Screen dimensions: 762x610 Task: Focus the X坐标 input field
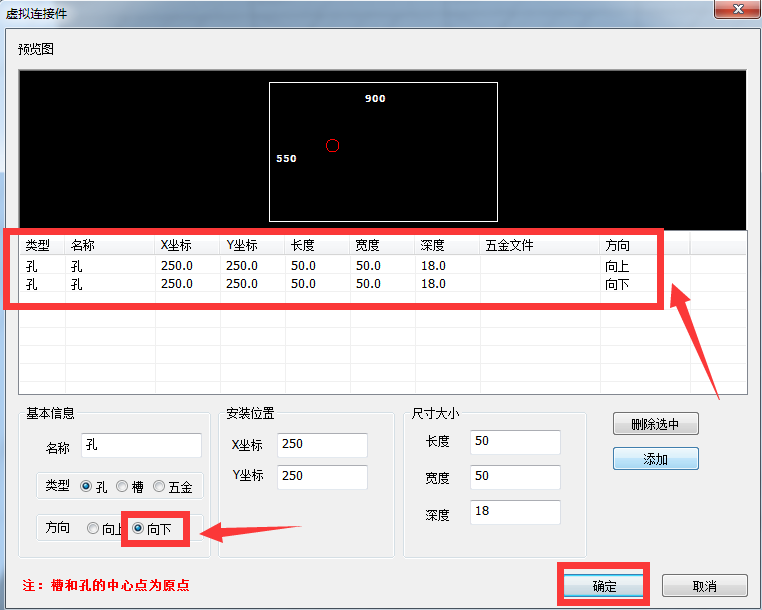point(322,445)
